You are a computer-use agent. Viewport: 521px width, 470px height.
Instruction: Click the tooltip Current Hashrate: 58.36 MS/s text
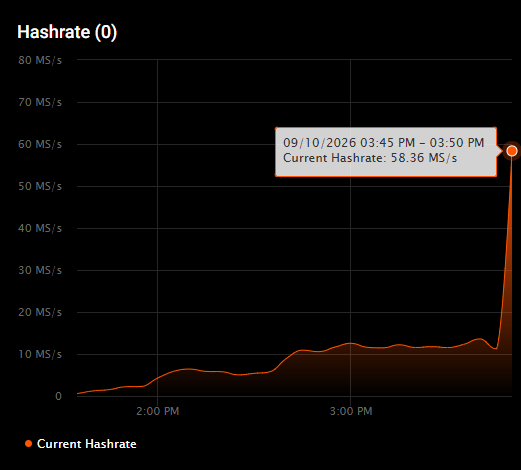[370, 158]
